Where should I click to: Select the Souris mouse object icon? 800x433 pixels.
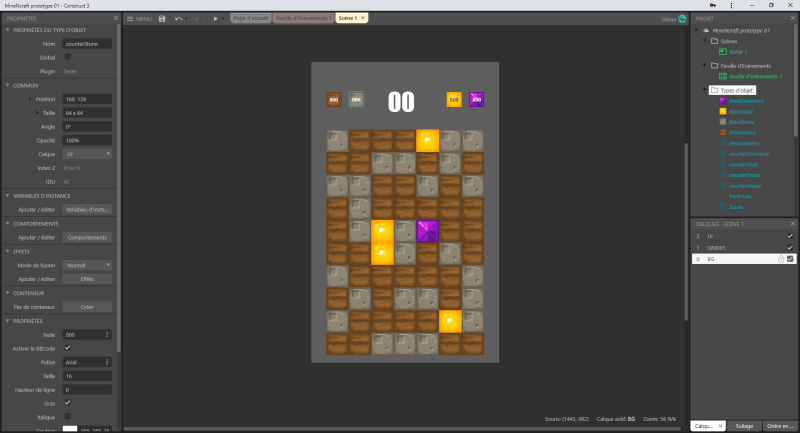click(x=722, y=207)
